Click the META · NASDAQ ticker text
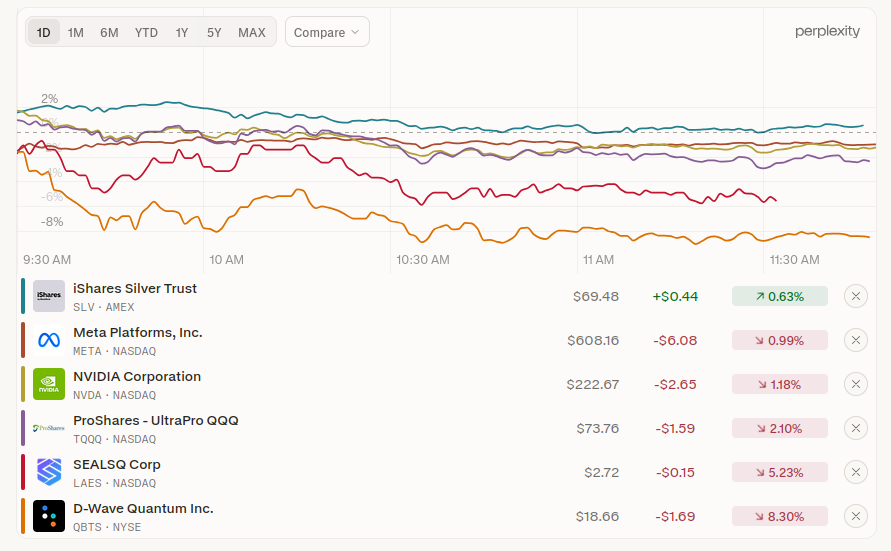 click(114, 351)
